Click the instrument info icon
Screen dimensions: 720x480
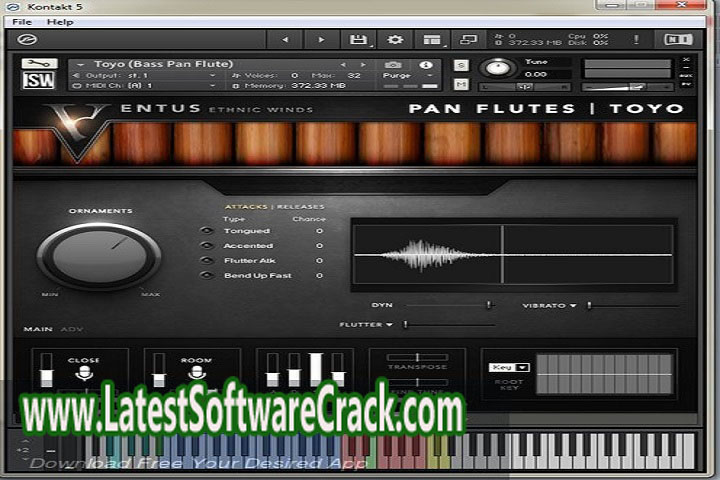[426, 64]
